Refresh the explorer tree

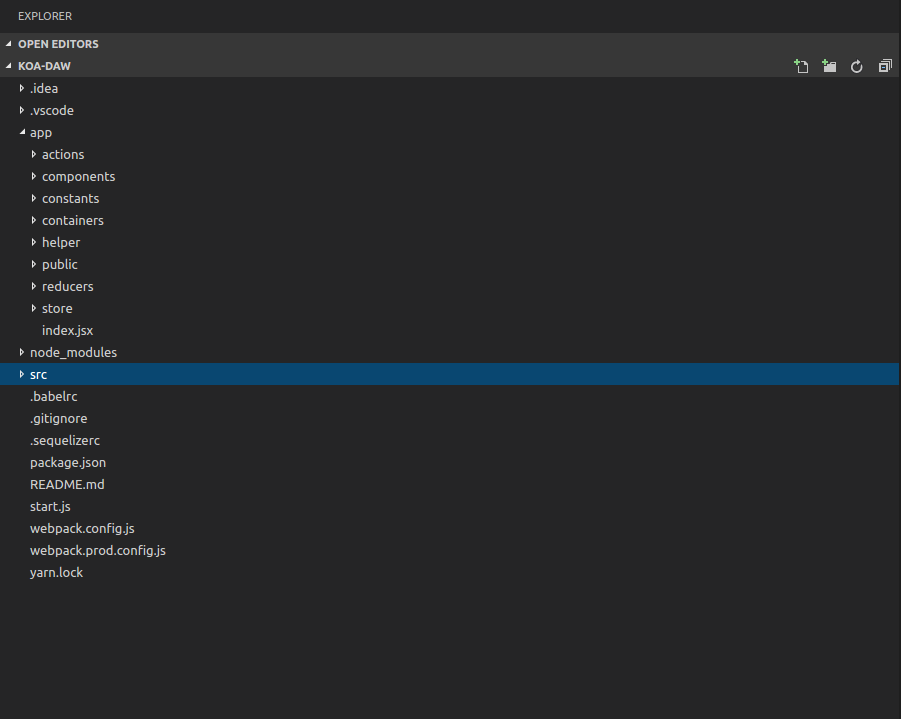click(857, 67)
